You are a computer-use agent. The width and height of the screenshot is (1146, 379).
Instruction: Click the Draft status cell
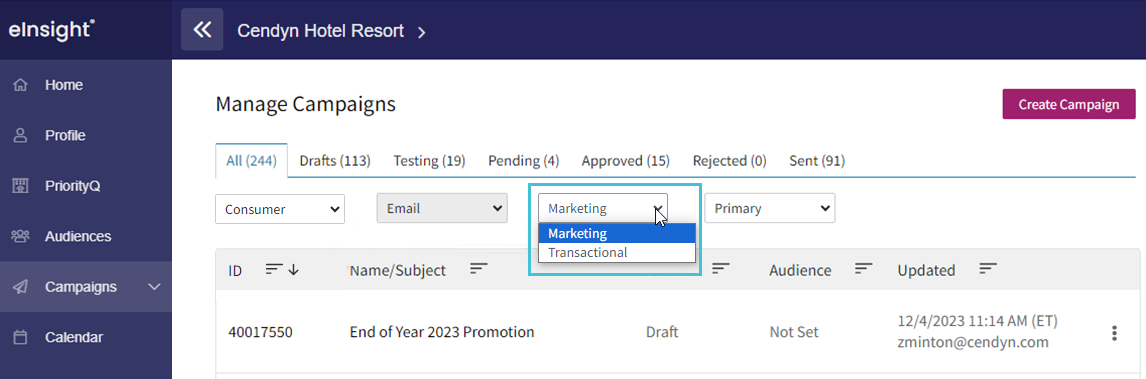click(x=662, y=332)
